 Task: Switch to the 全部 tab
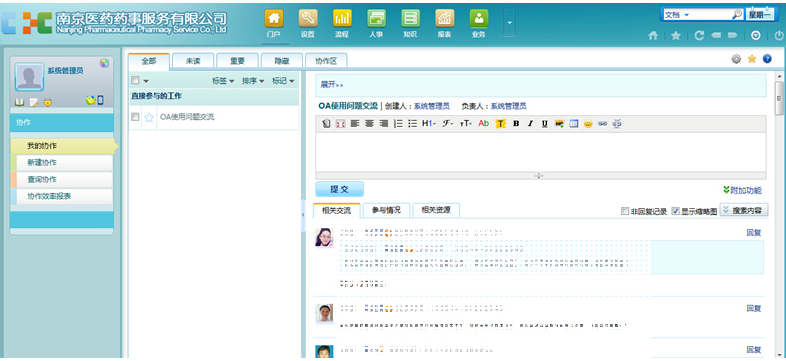point(149,61)
